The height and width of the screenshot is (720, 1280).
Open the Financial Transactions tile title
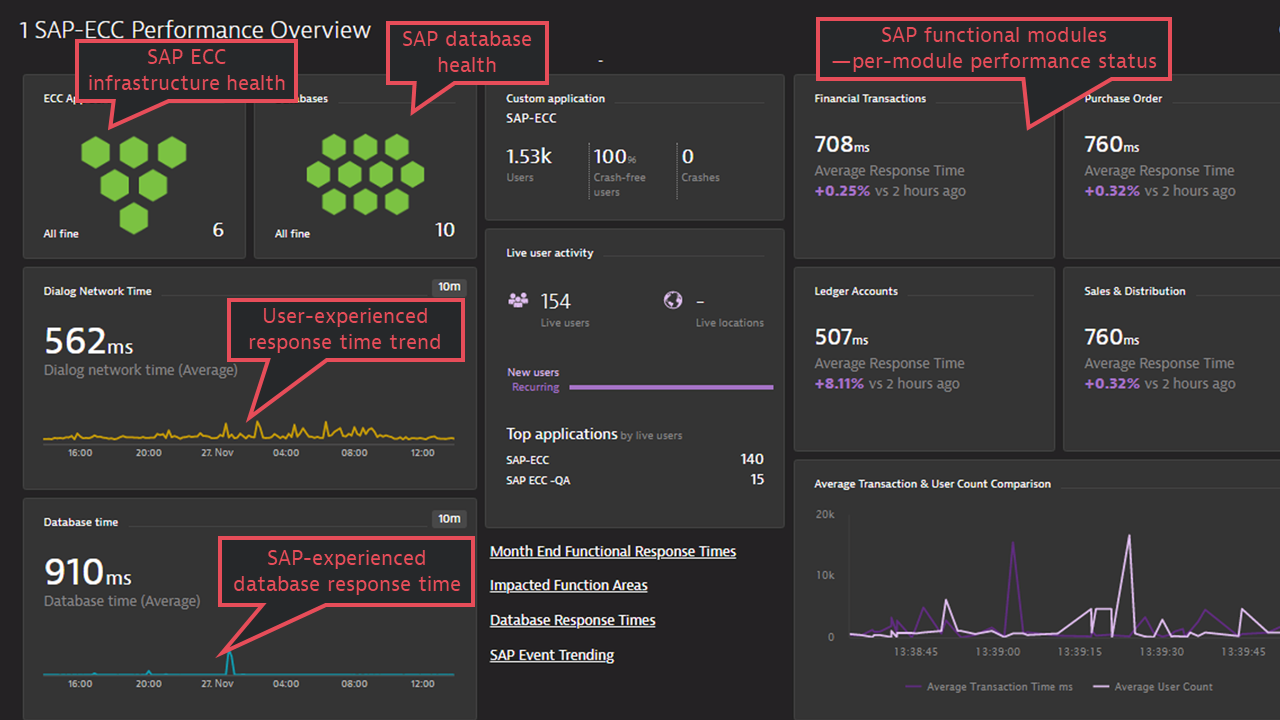(870, 98)
